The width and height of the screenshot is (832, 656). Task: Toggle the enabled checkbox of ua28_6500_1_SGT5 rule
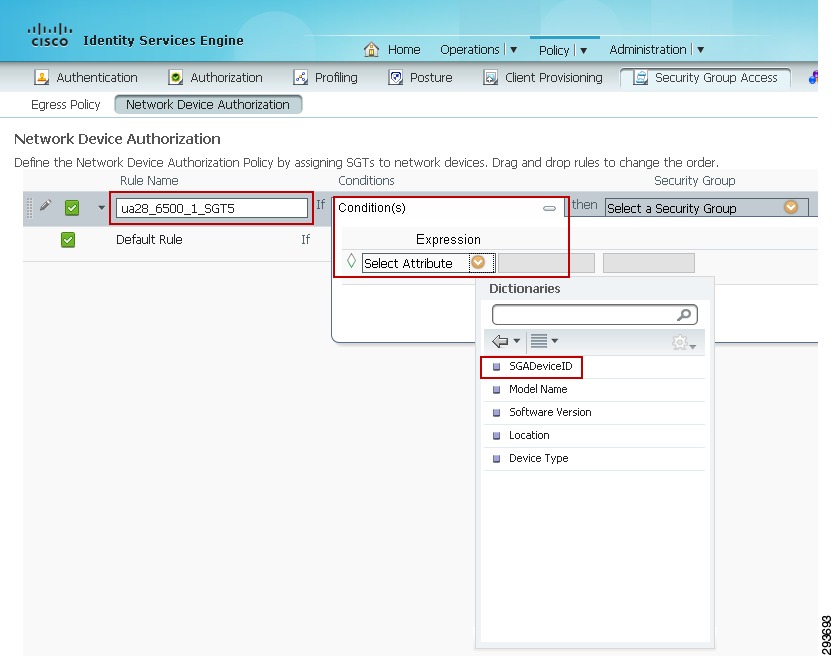pos(72,208)
